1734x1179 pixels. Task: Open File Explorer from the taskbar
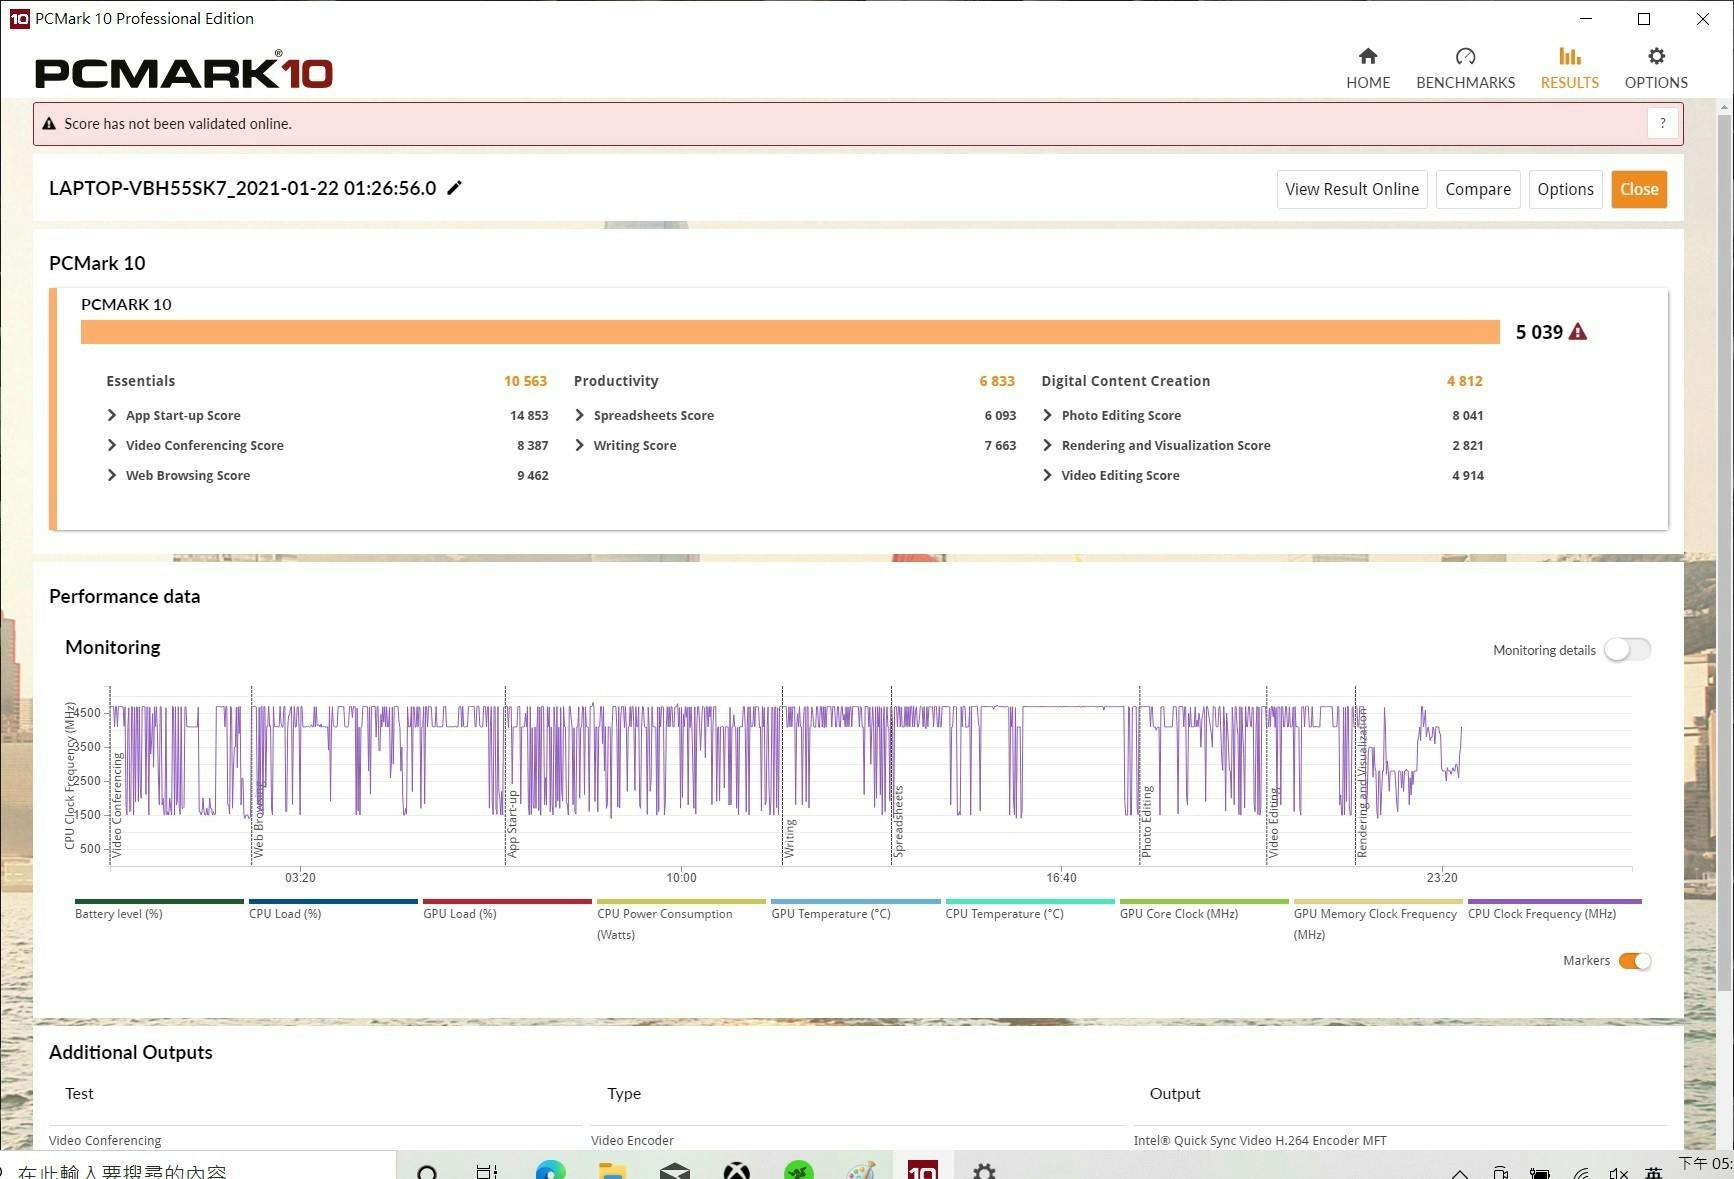point(612,1170)
